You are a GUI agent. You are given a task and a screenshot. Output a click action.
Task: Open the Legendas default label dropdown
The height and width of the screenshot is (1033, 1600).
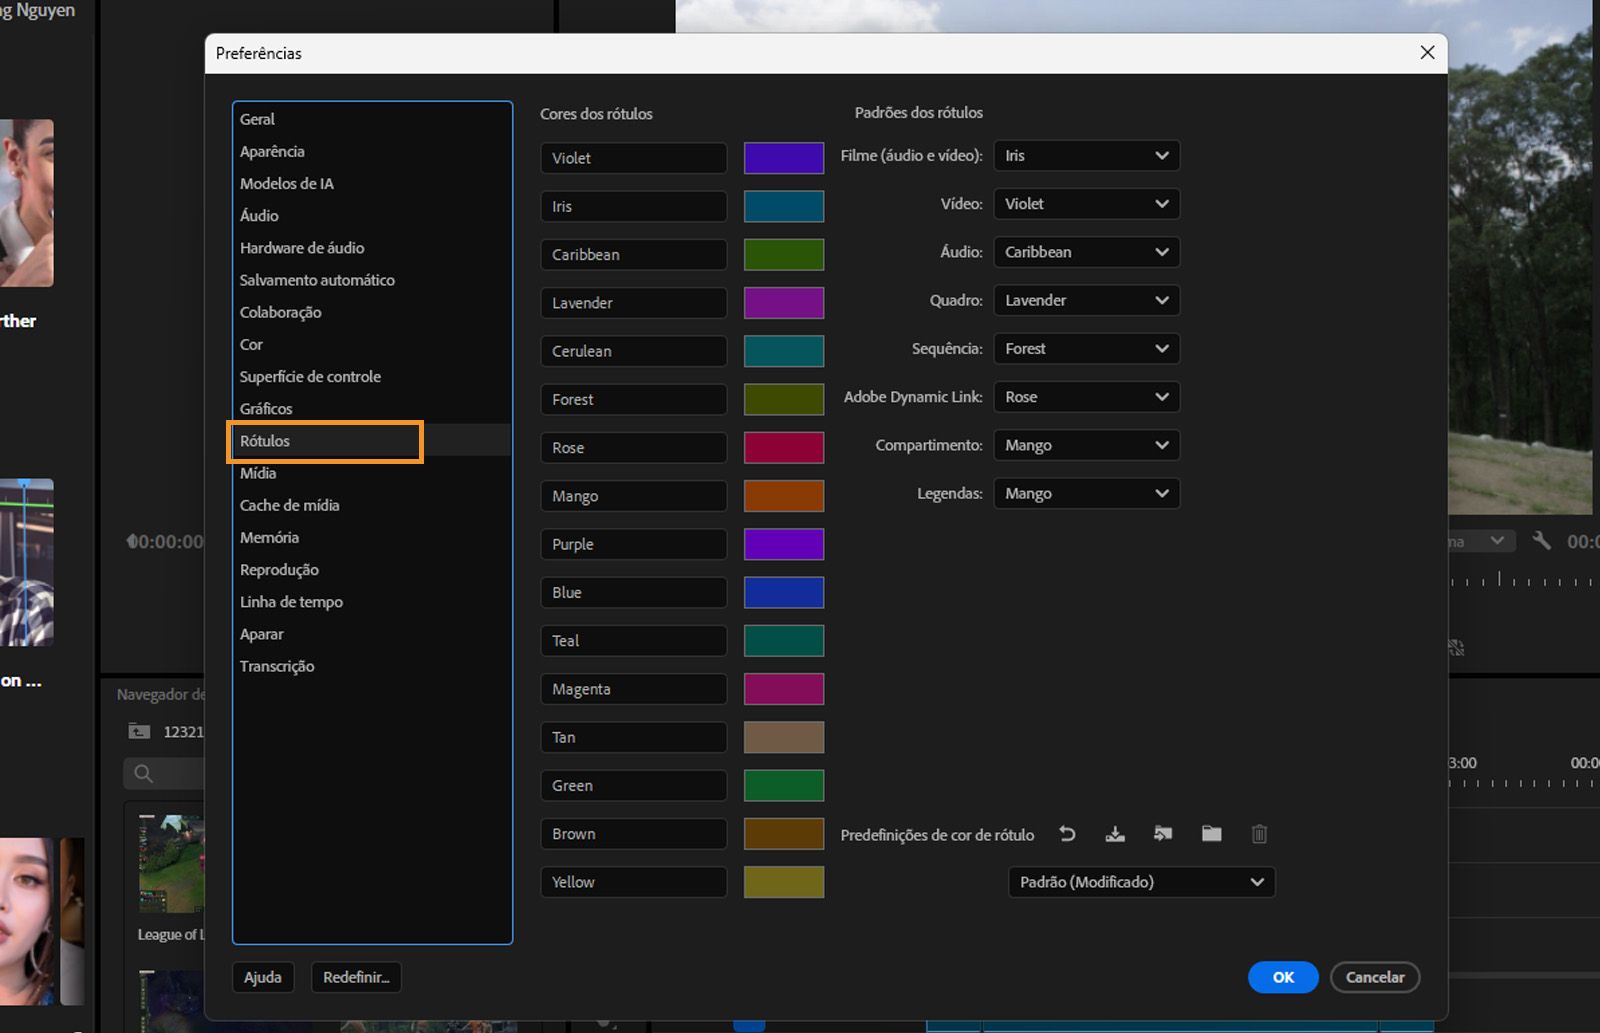pos(1087,494)
